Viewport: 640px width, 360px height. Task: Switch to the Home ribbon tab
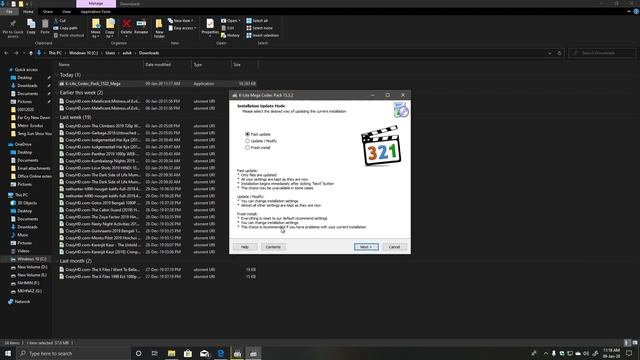click(28, 12)
